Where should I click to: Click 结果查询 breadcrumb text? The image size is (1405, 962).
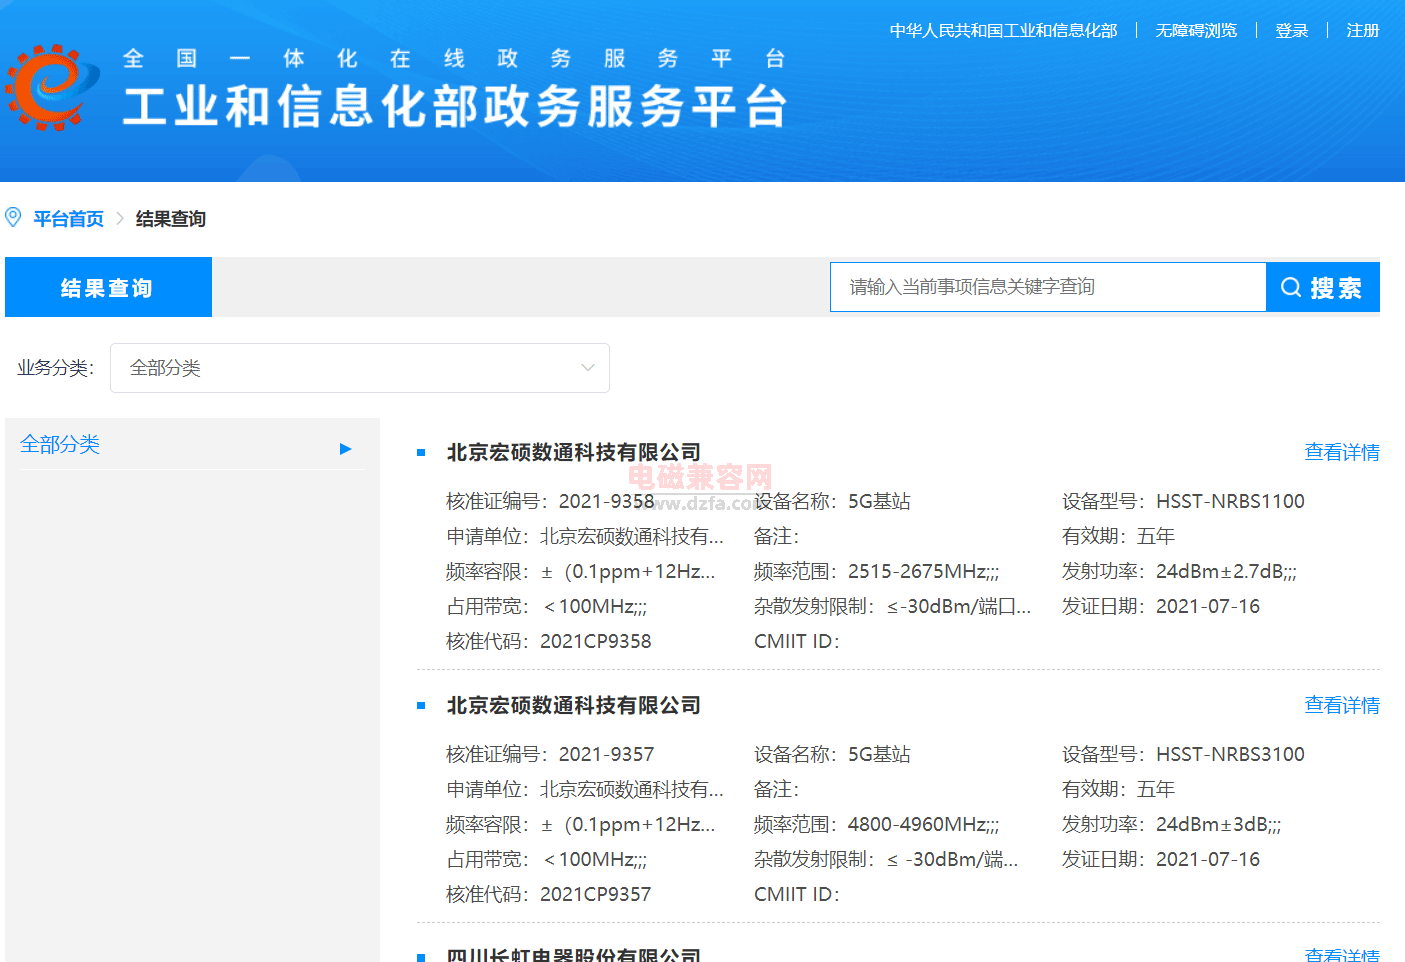pos(171,219)
